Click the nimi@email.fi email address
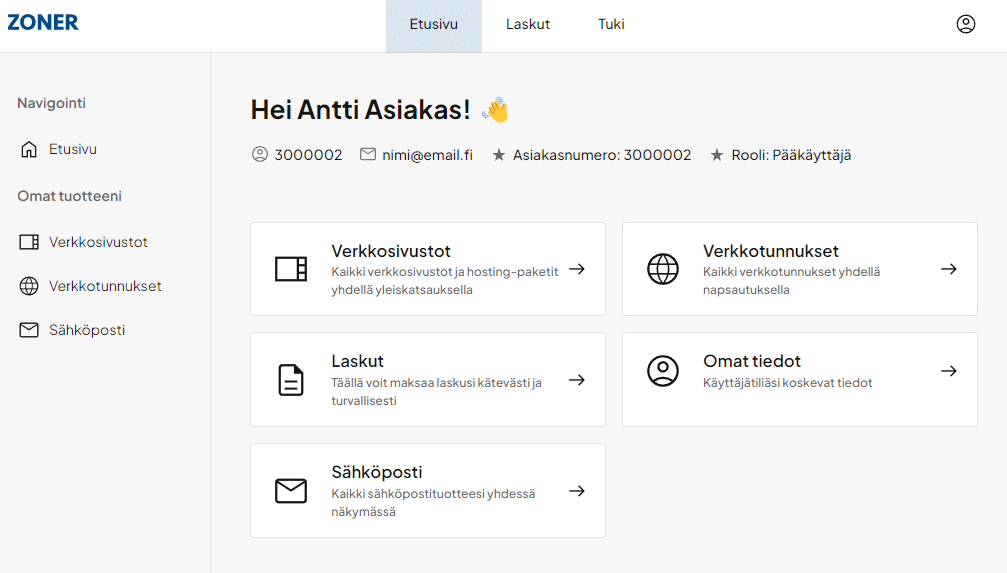This screenshot has width=1007, height=573. (427, 155)
